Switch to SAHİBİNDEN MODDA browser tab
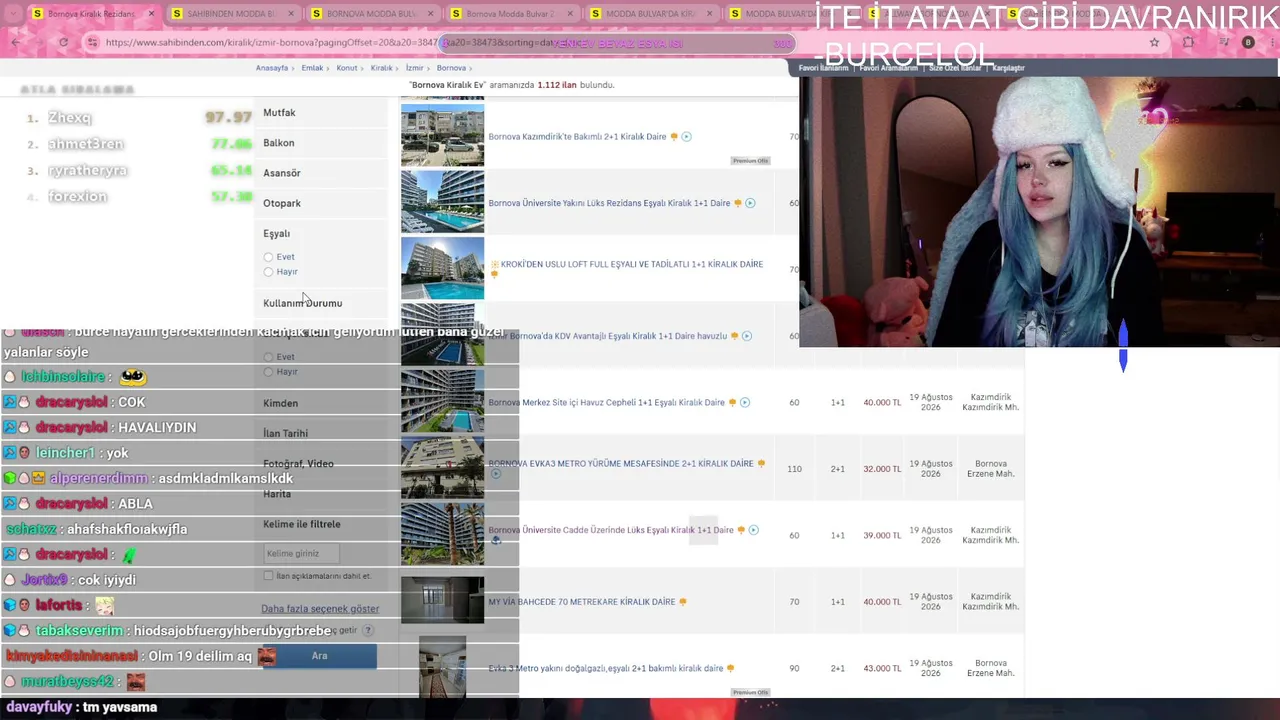Screen dimensions: 1280x720 tap(232, 14)
